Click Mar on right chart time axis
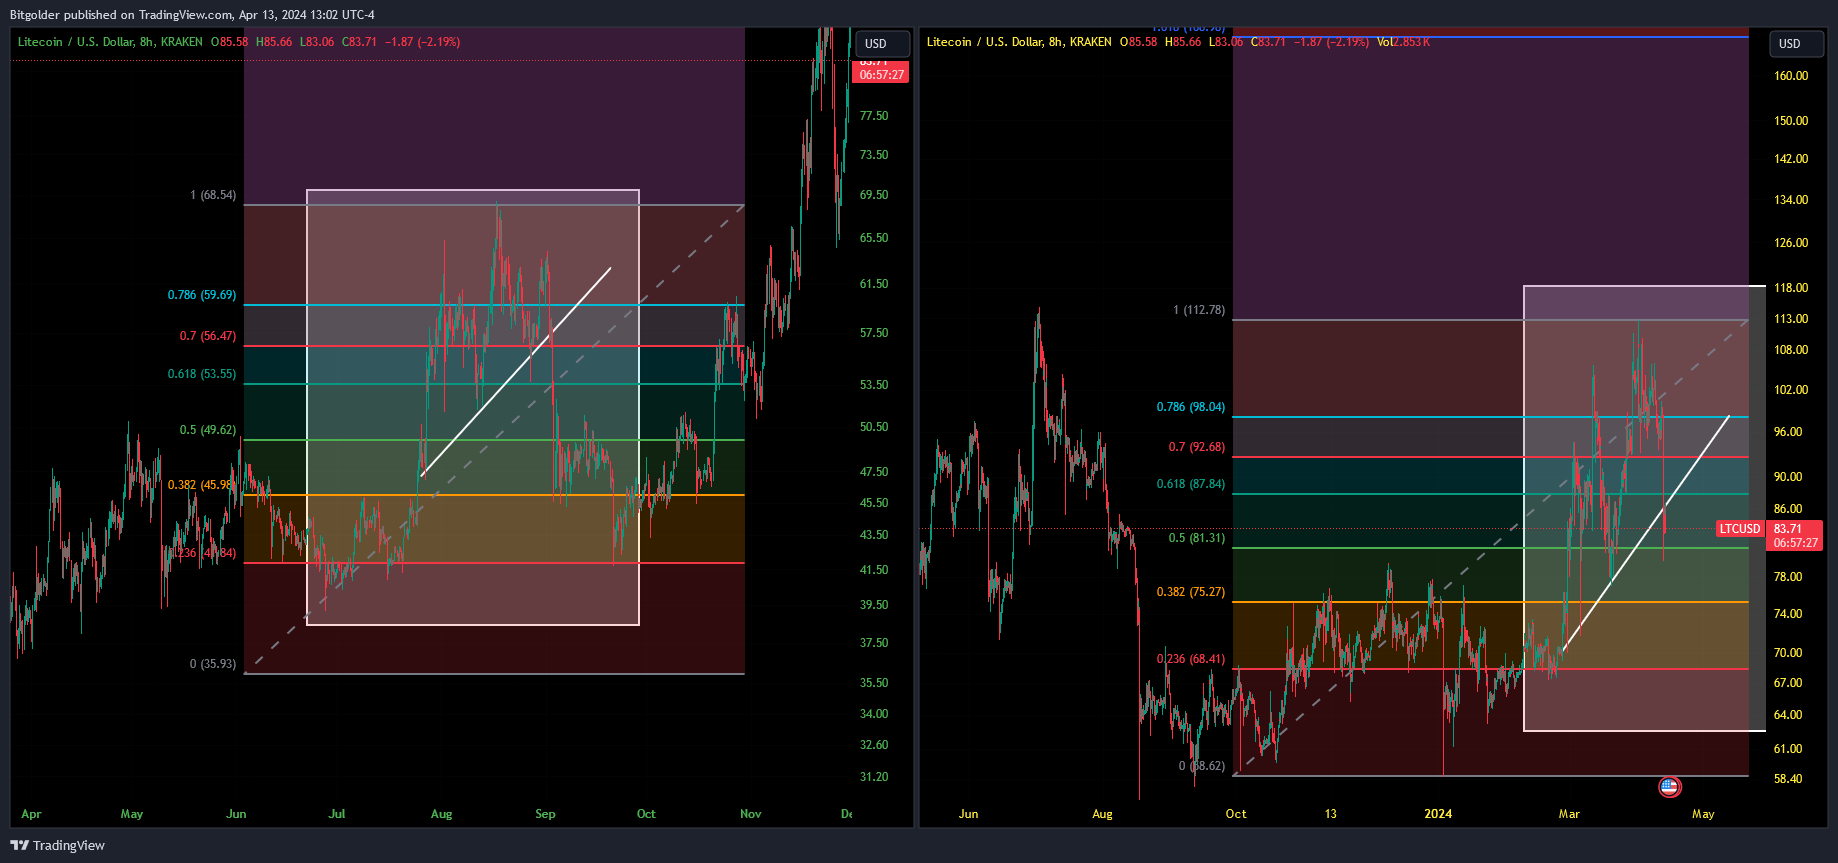1838x863 pixels. (1569, 814)
